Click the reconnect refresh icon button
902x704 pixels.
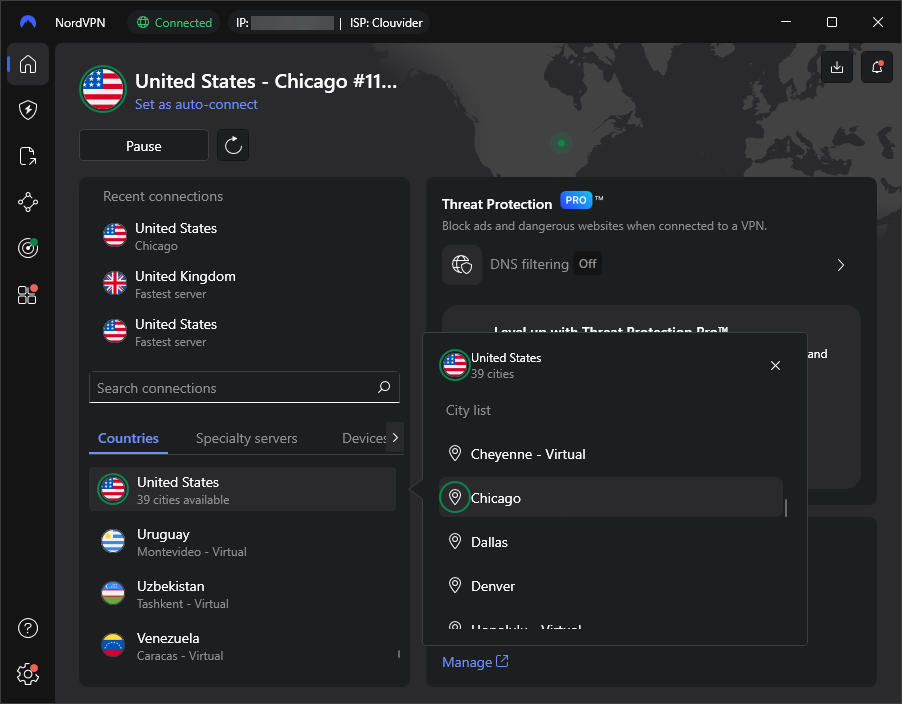pos(233,145)
